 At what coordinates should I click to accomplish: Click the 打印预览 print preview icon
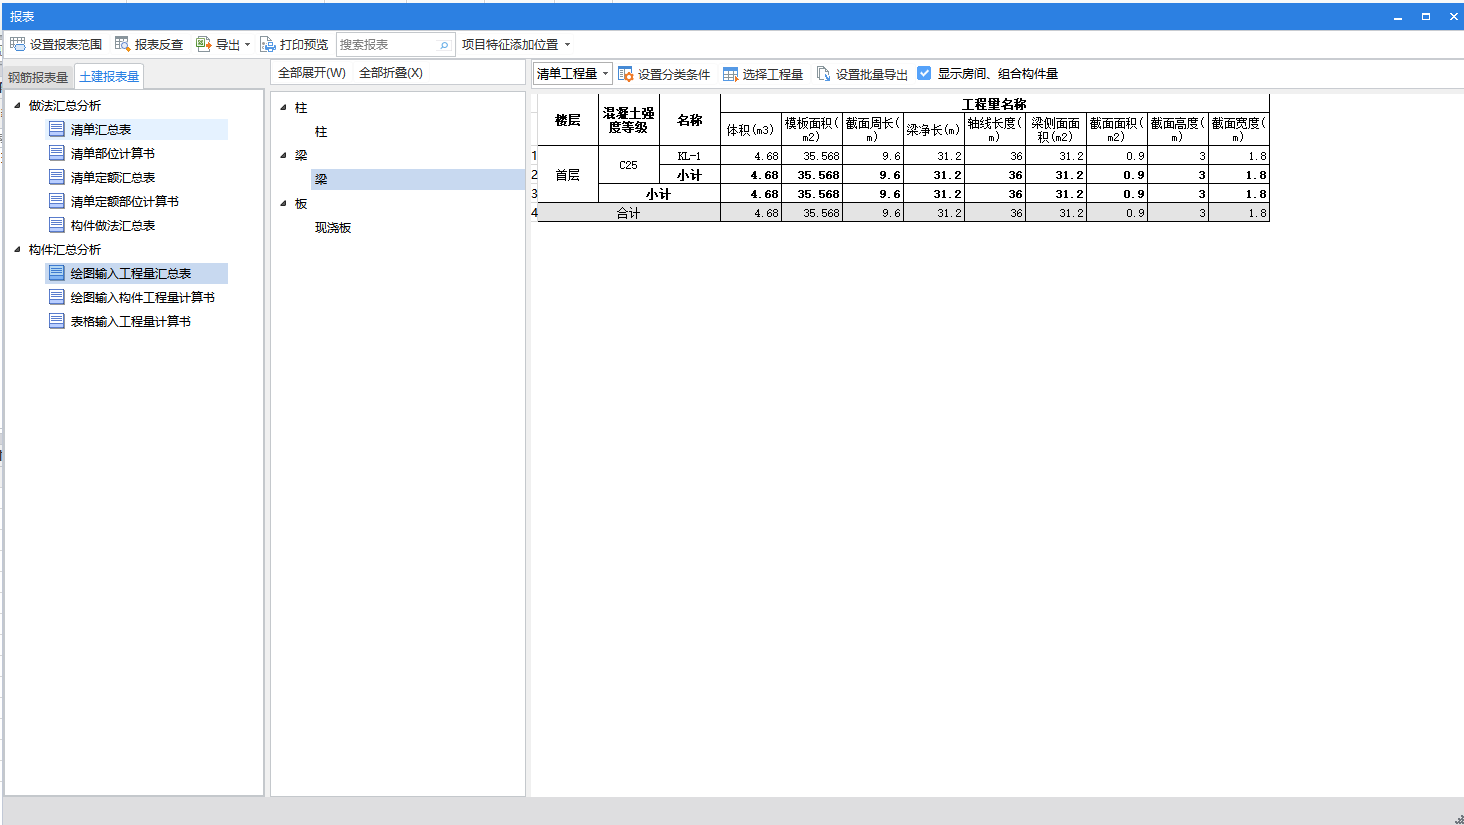267,44
